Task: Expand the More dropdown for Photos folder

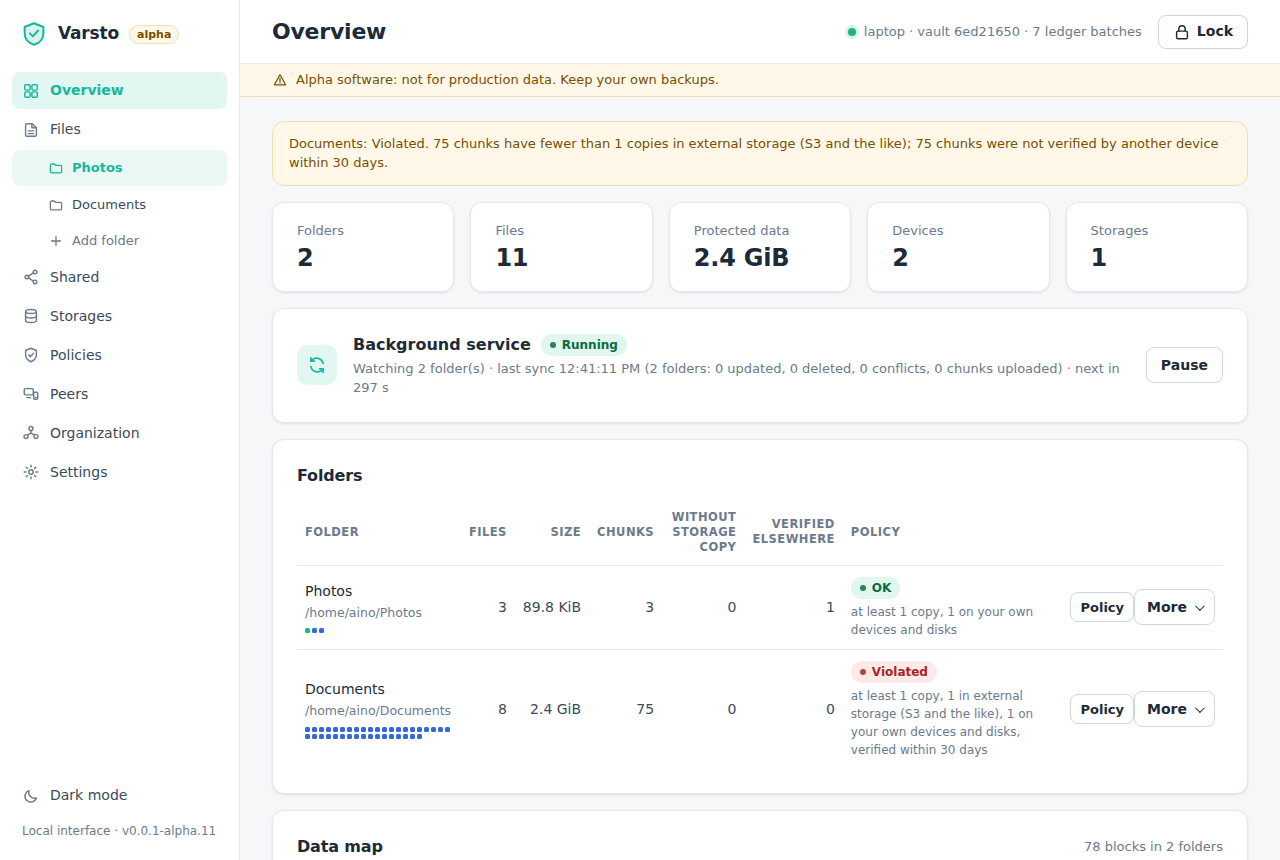Action: (x=1174, y=607)
